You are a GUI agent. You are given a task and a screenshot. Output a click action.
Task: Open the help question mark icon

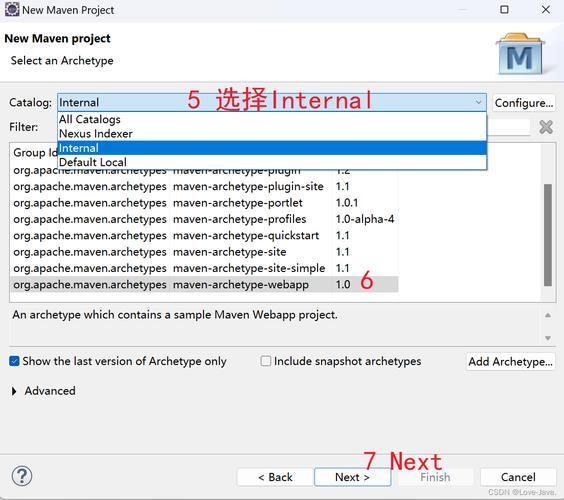click(22, 476)
